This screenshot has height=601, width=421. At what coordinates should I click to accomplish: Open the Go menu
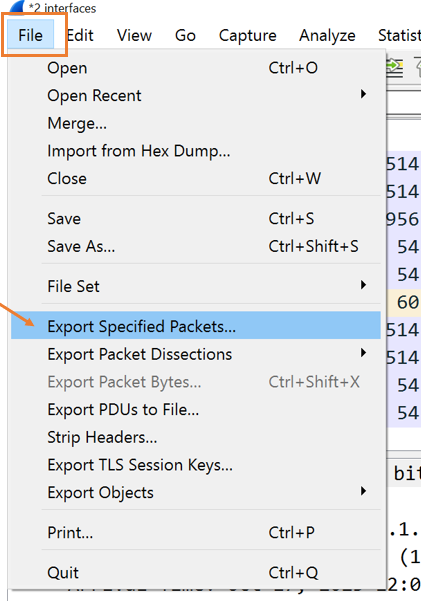pyautogui.click(x=185, y=35)
